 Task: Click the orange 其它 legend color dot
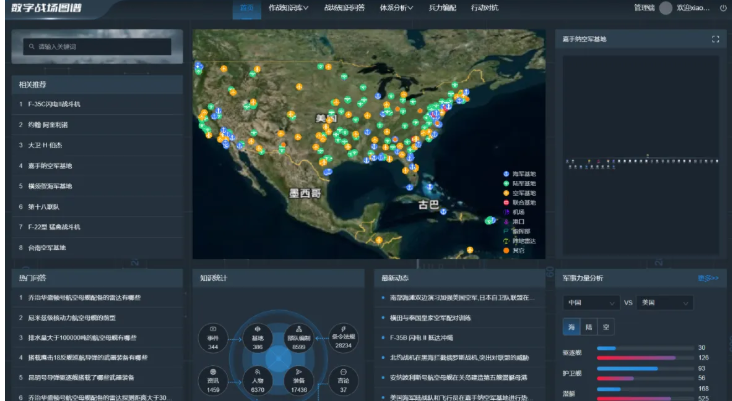pos(506,251)
